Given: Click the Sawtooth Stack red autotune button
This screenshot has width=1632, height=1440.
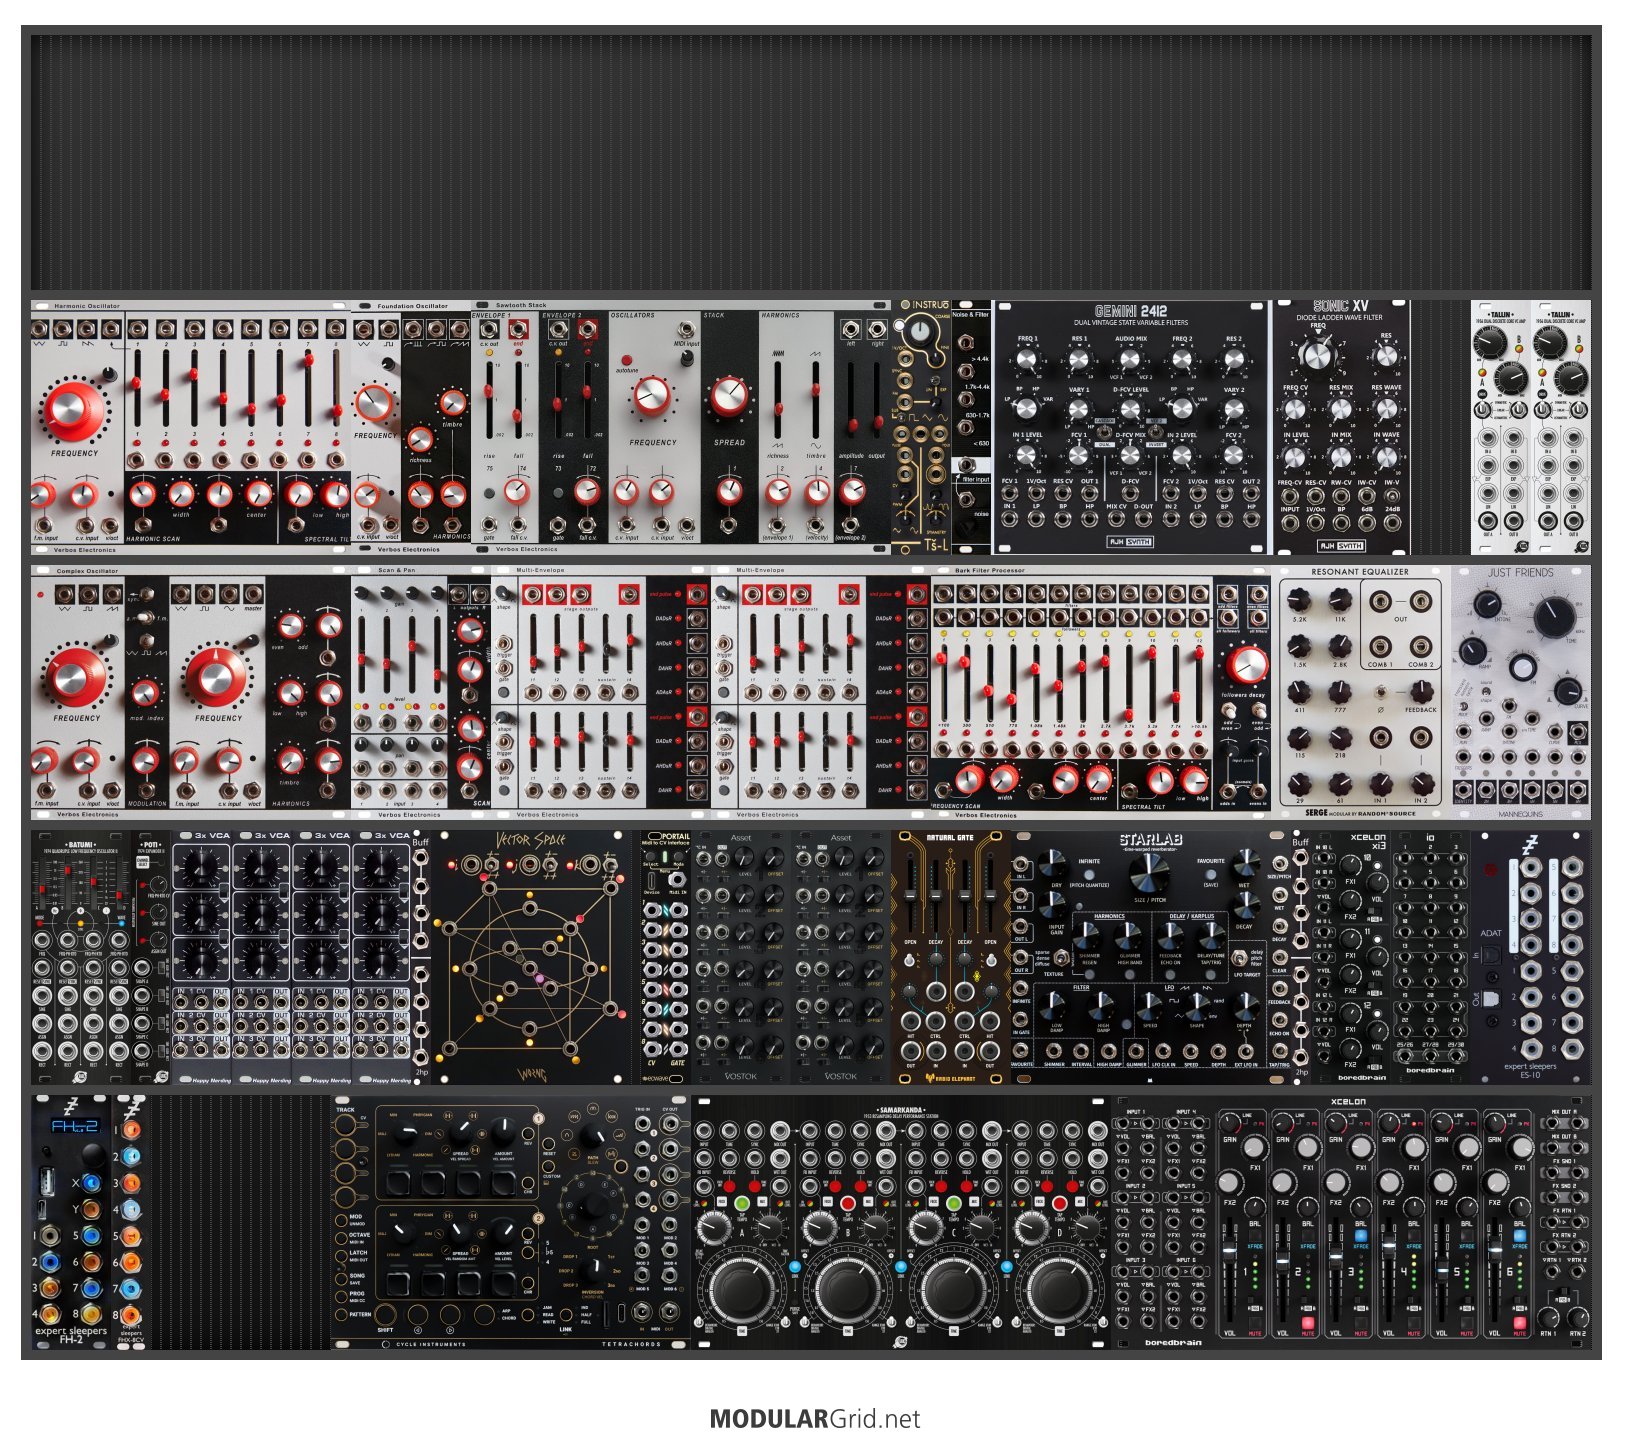Looking at the screenshot, I should (626, 359).
